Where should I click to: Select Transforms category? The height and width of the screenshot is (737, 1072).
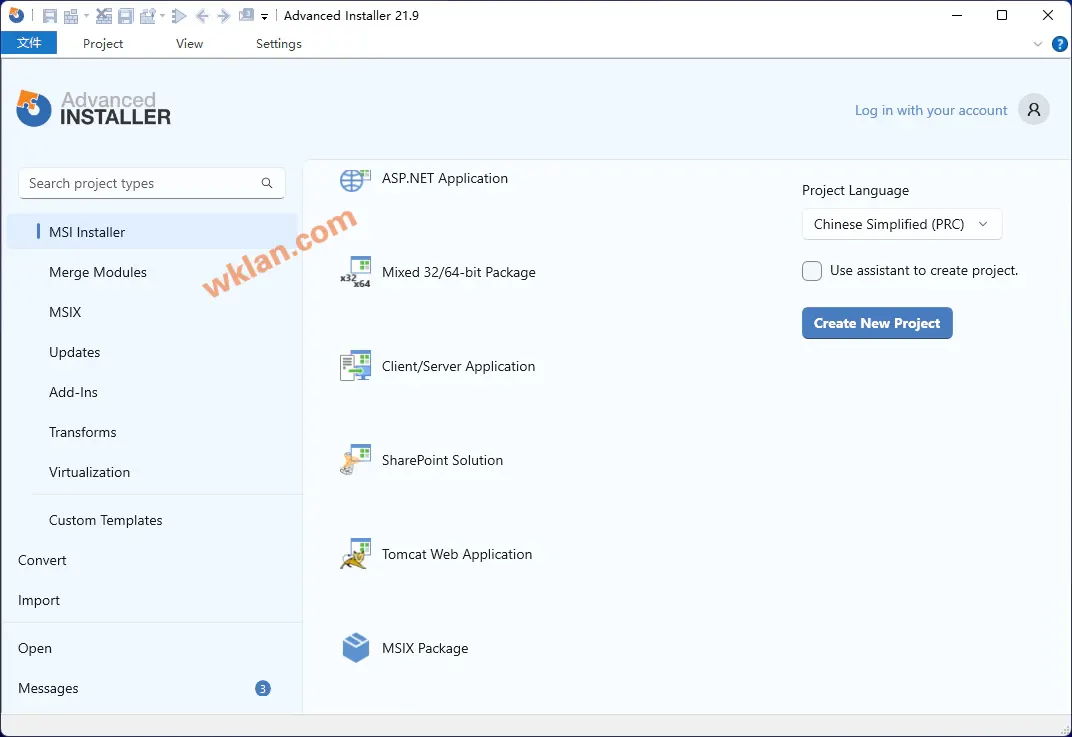[83, 432]
